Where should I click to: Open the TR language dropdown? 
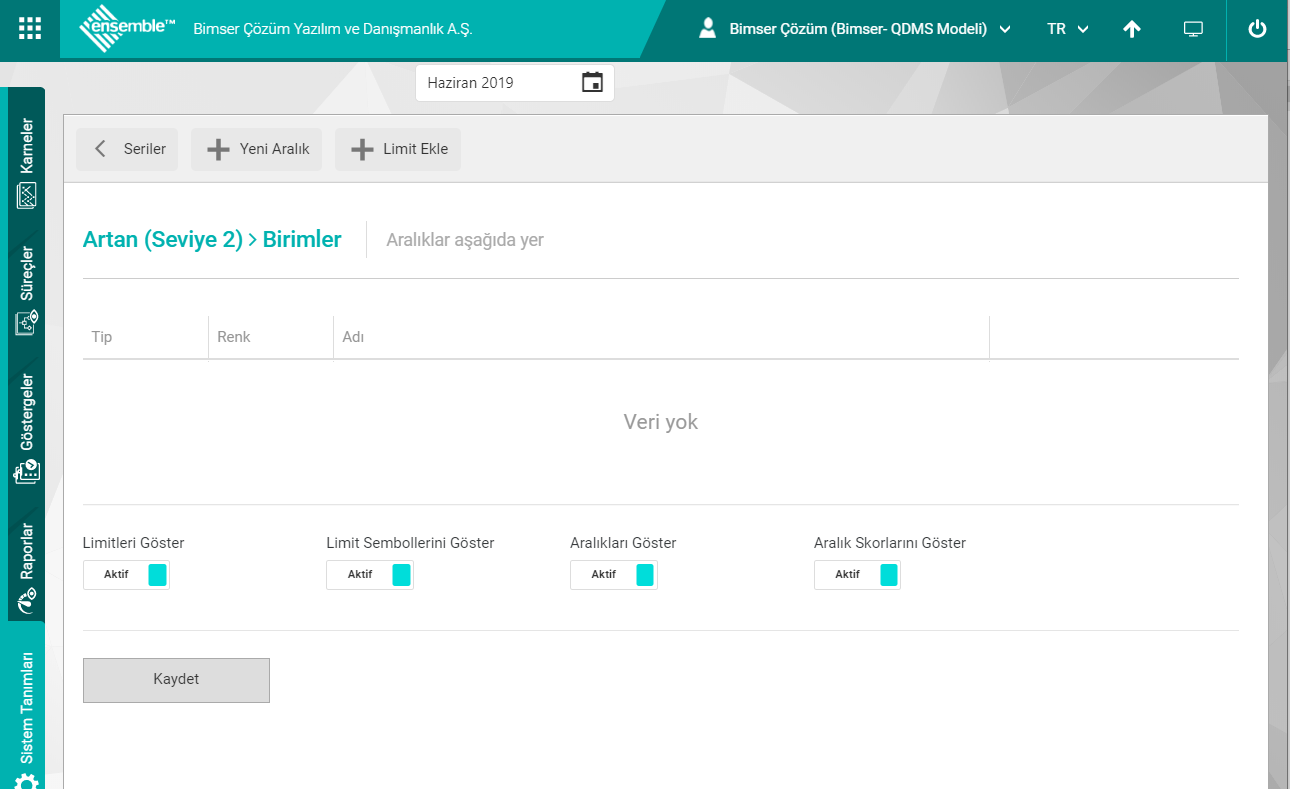point(1067,29)
